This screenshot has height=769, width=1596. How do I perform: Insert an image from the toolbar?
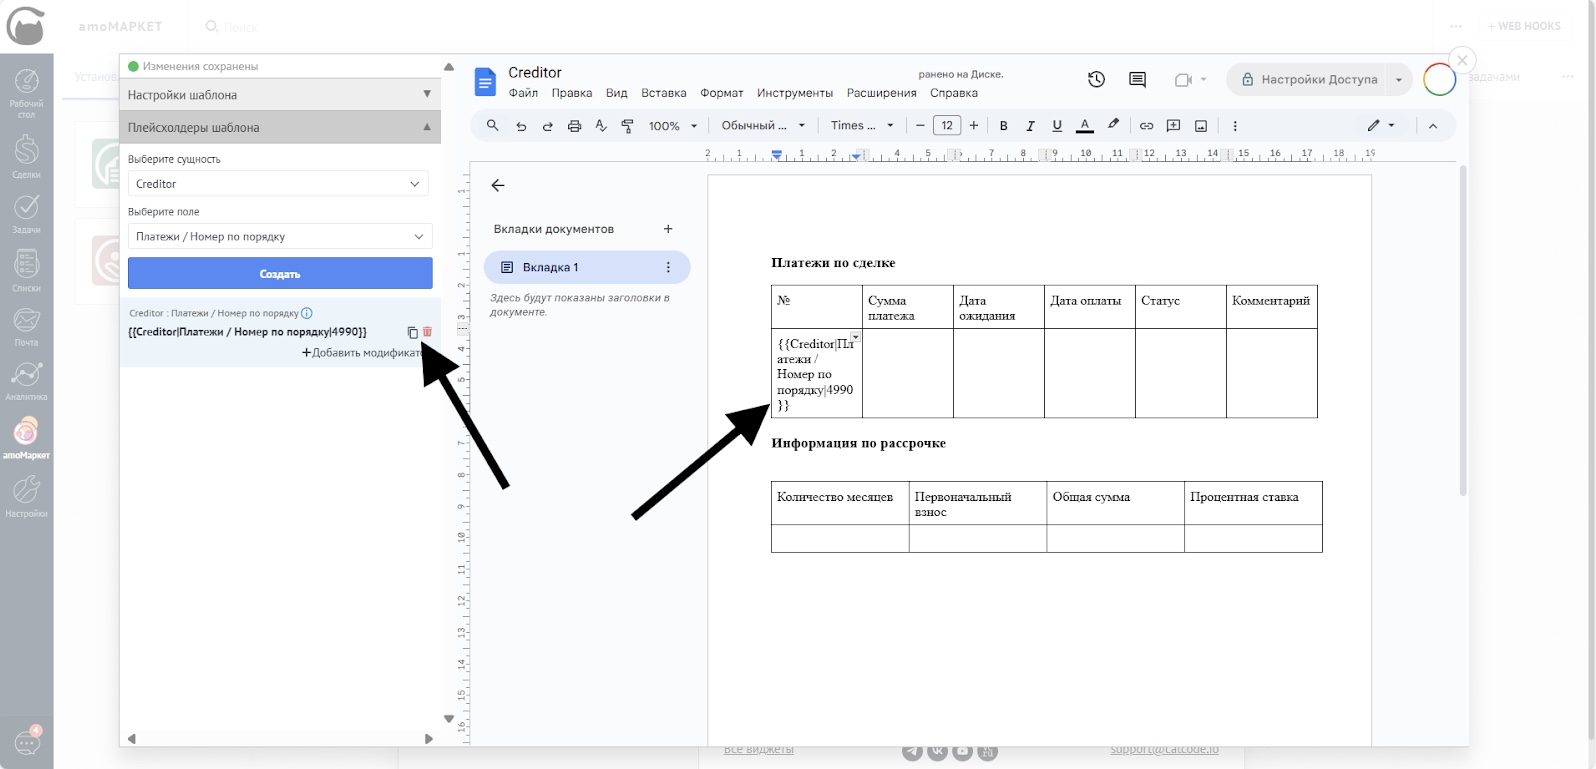point(1200,126)
